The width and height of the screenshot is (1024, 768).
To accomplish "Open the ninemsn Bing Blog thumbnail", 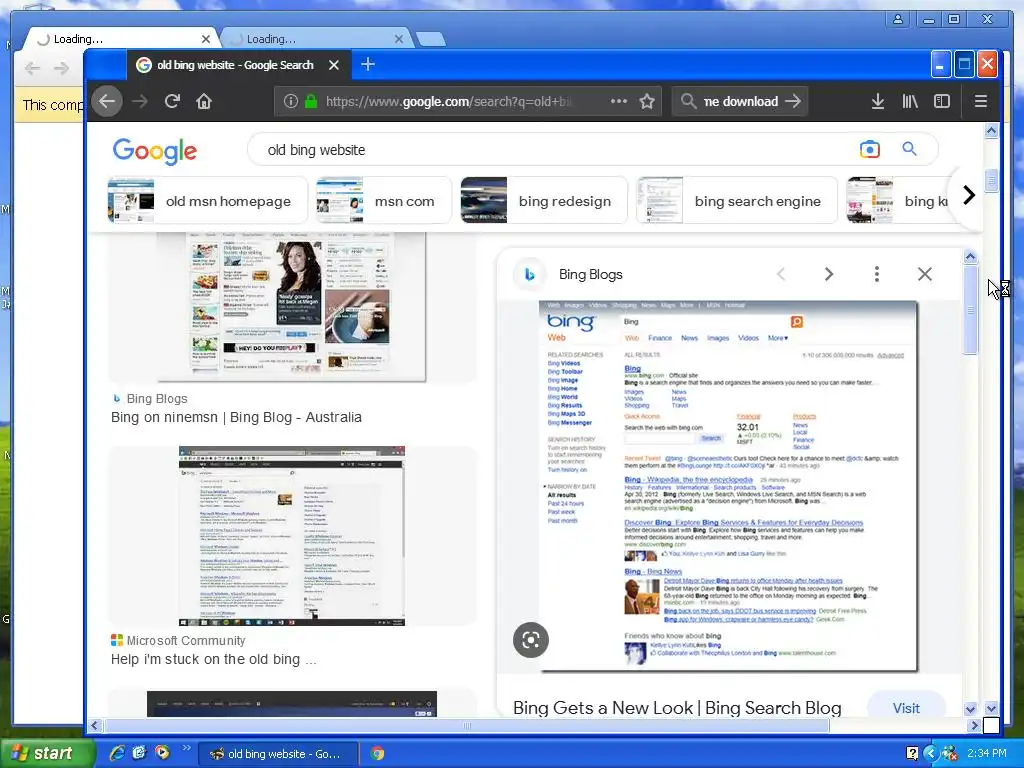I will [292, 306].
